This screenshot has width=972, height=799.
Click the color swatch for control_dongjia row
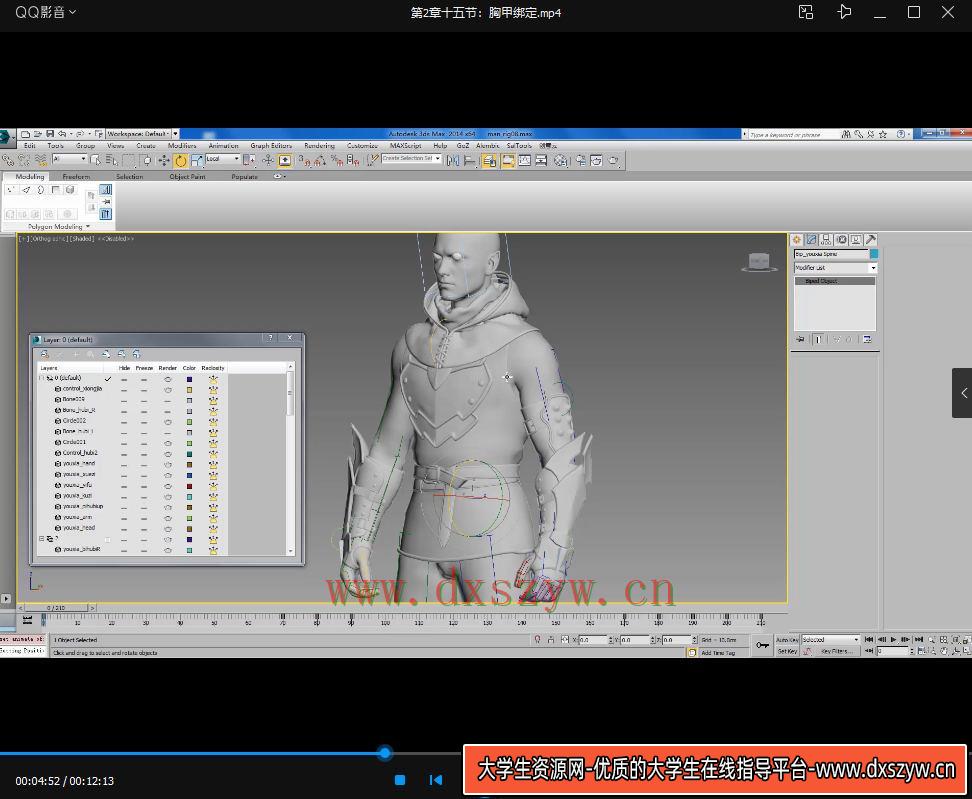click(x=189, y=390)
